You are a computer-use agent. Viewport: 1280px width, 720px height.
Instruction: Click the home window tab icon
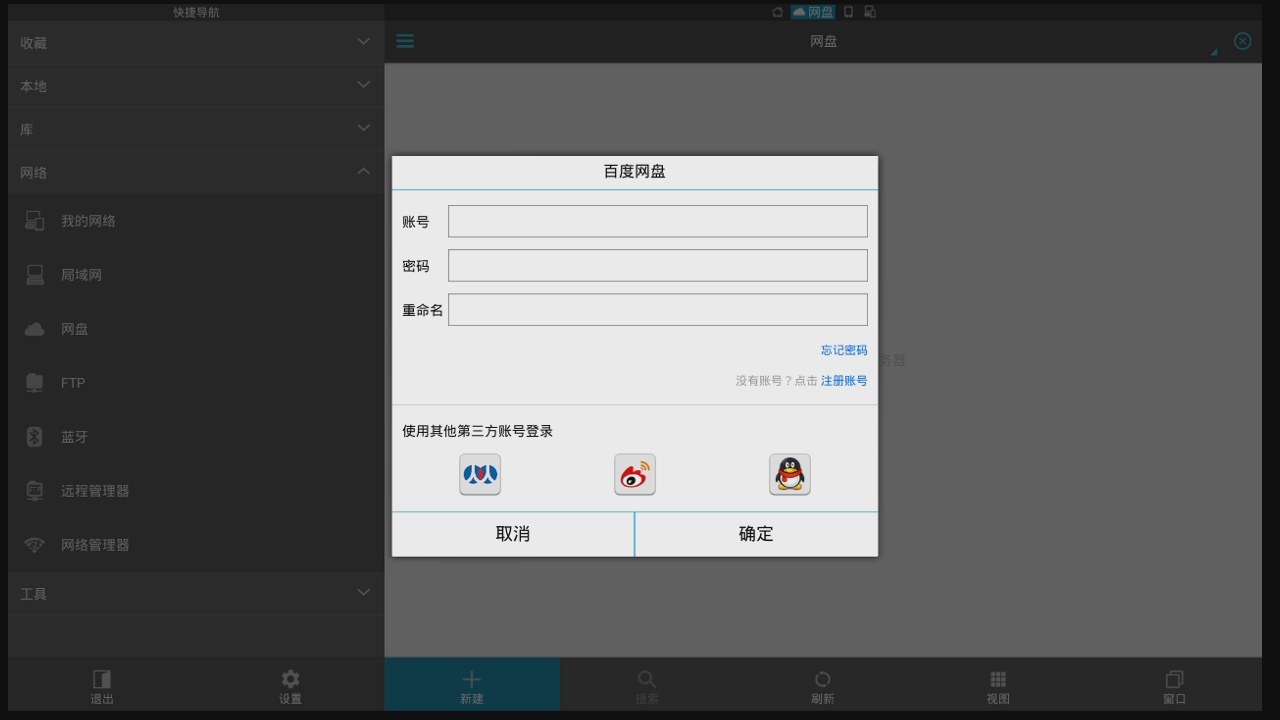coord(777,12)
